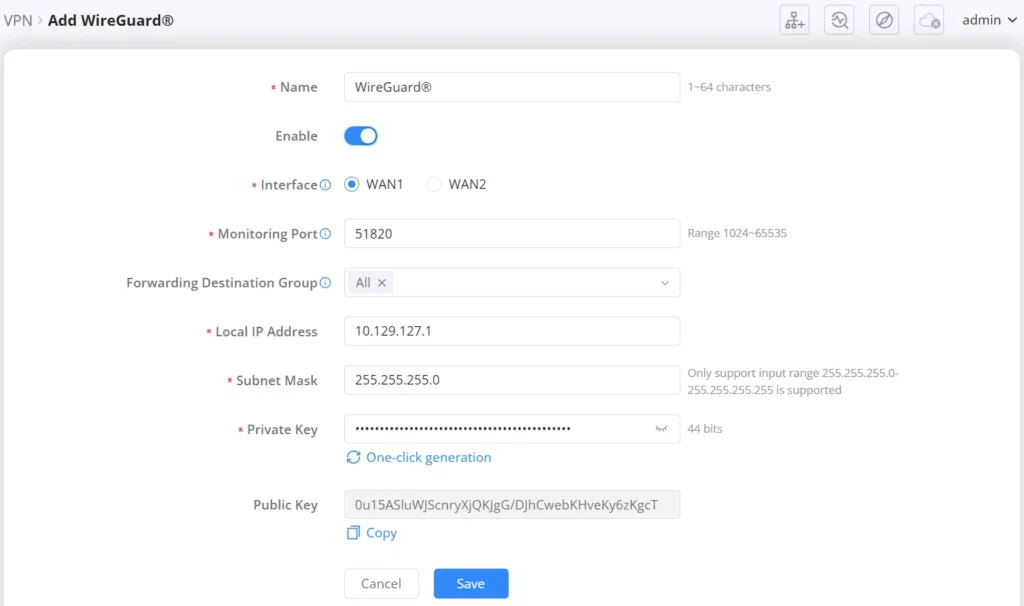Show info tooltip for Forwarding Destination Group

pos(325,283)
